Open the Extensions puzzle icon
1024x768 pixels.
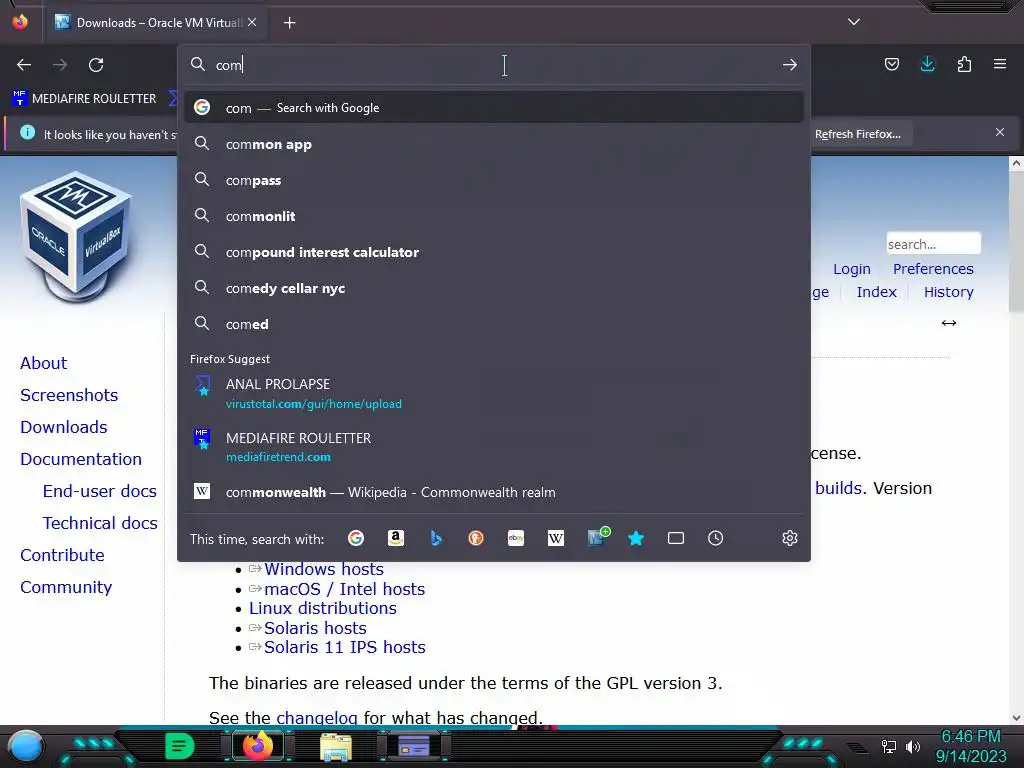coord(964,64)
